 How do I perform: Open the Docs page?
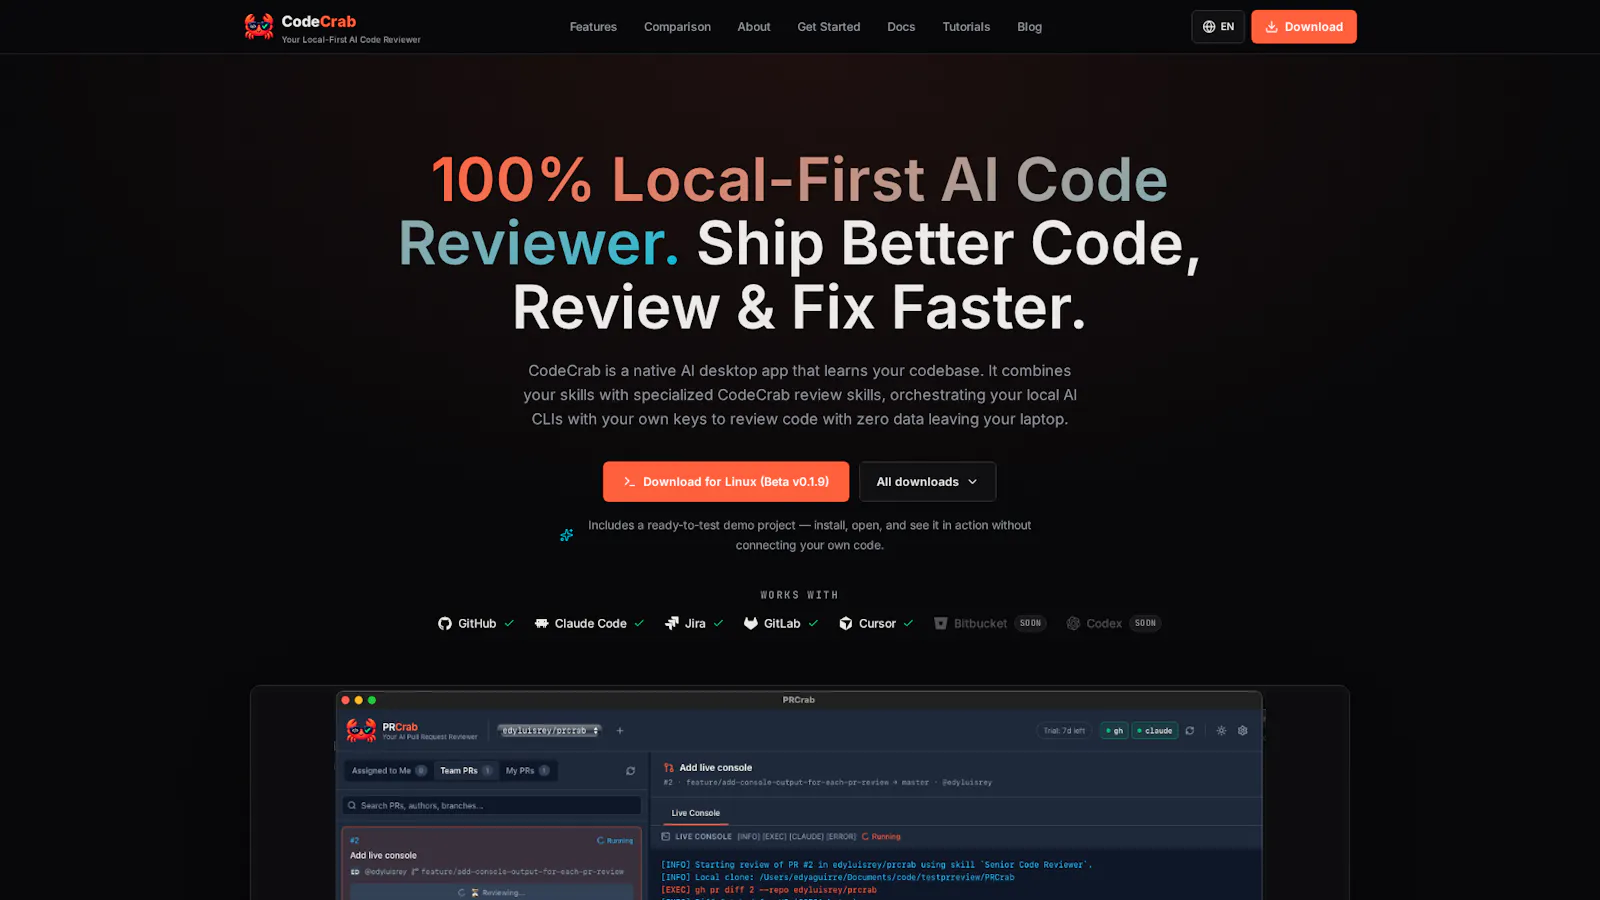tap(901, 27)
